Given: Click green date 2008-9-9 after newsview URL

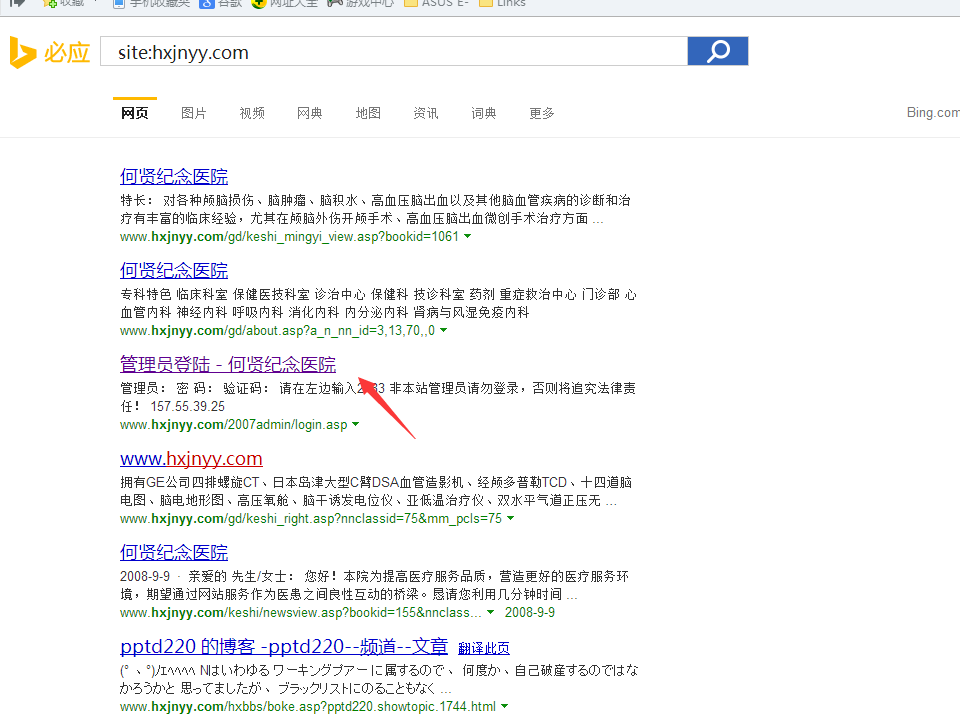Looking at the screenshot, I should click(x=530, y=612).
